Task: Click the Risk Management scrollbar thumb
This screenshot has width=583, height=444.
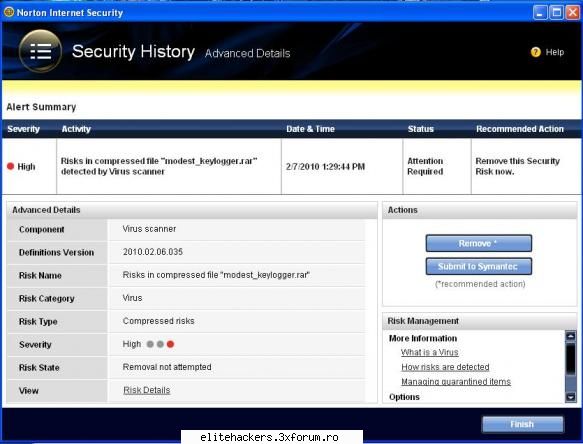Action: click(570, 359)
